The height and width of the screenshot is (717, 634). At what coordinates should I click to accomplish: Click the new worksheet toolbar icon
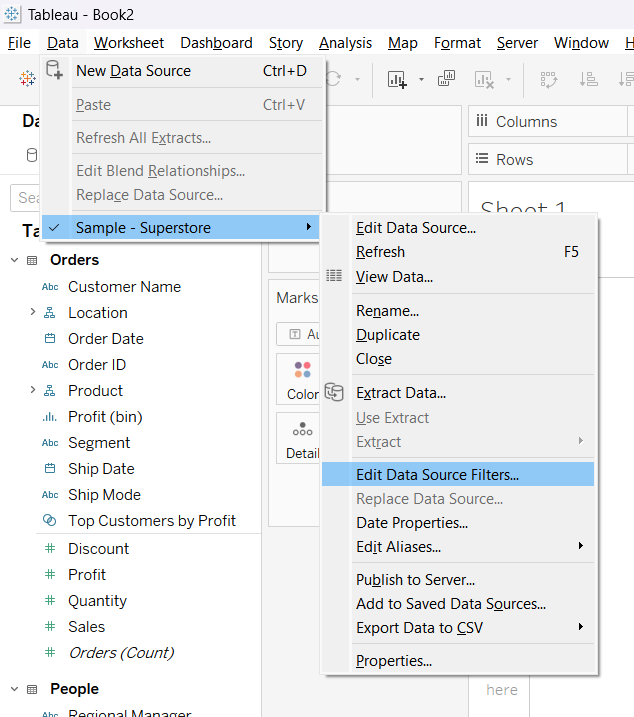(x=397, y=79)
